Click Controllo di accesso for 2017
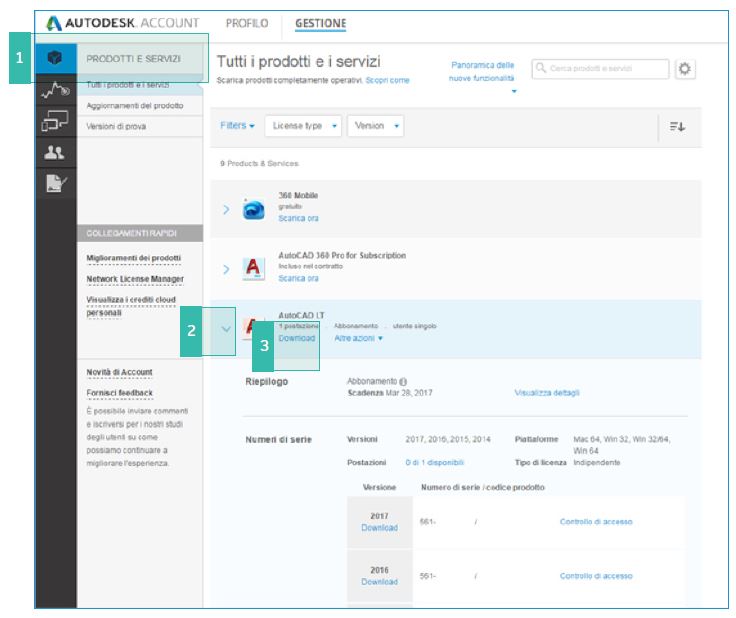736x618 pixels. 596,521
